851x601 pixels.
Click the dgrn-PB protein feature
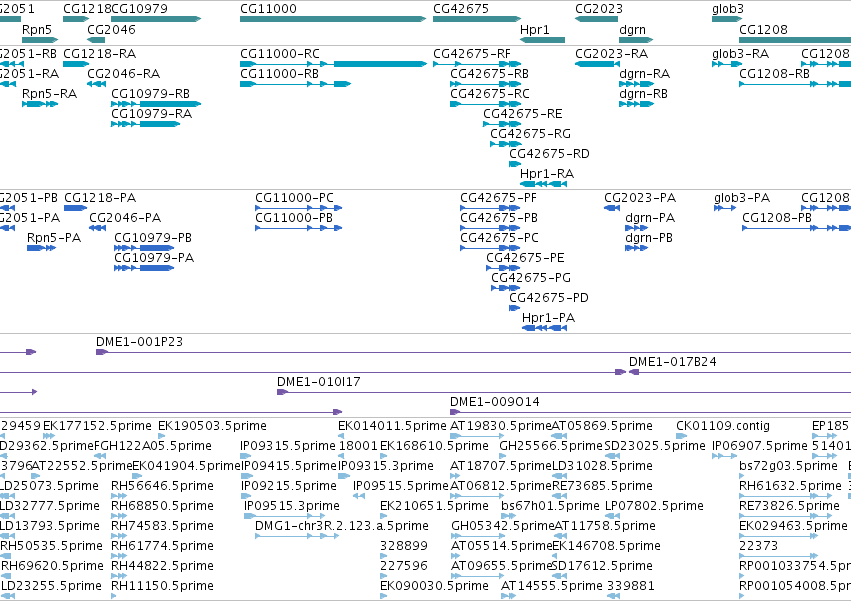click(636, 248)
